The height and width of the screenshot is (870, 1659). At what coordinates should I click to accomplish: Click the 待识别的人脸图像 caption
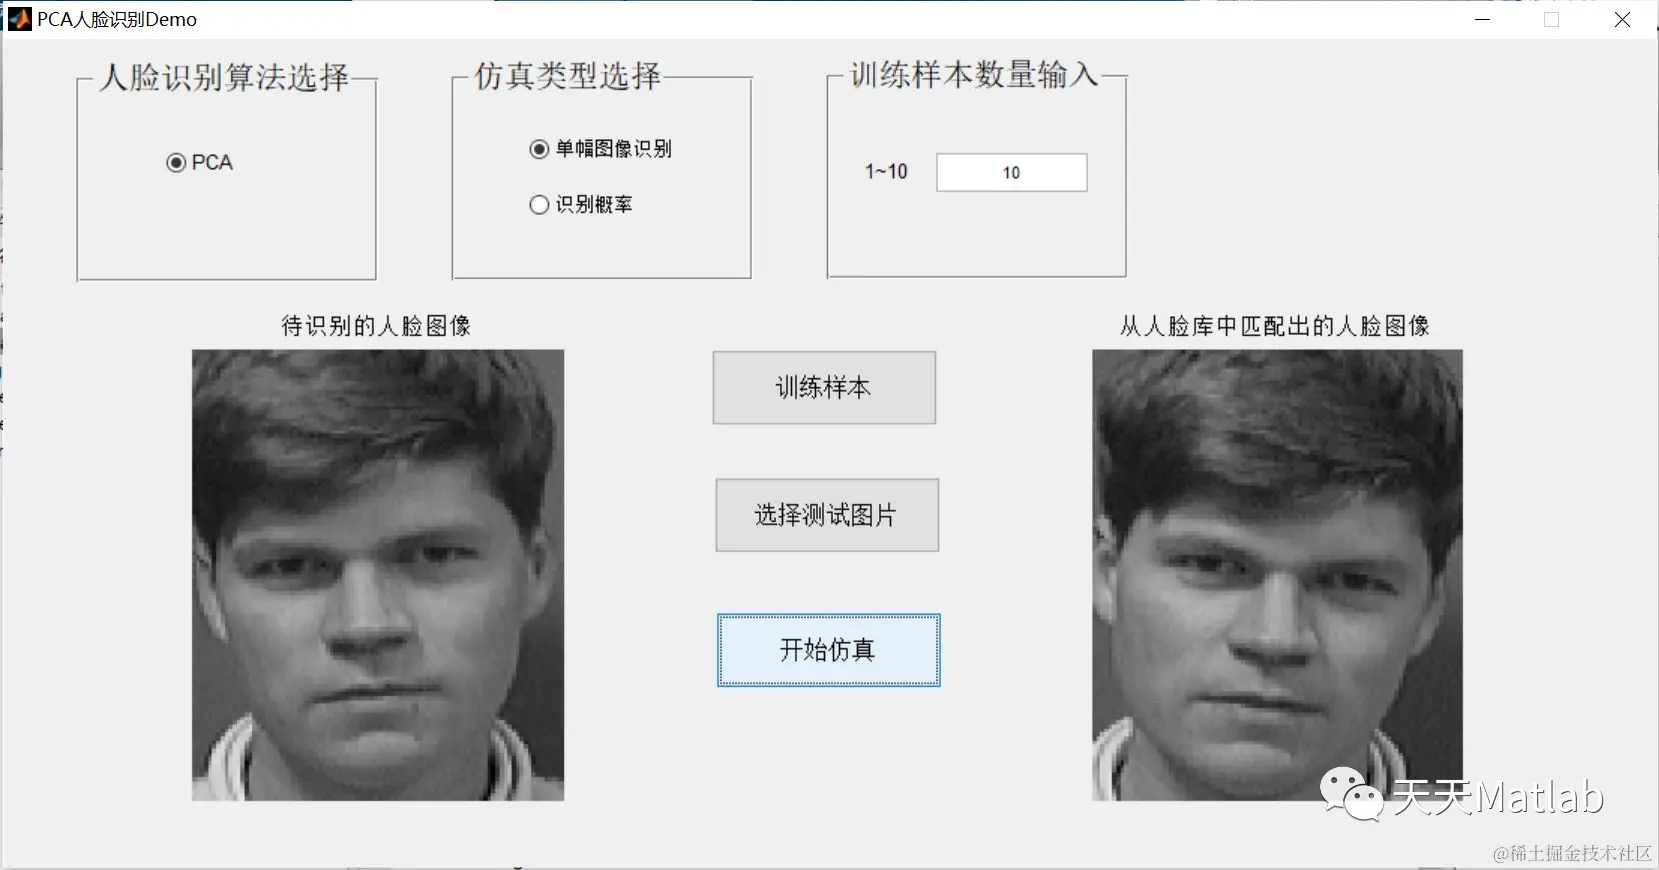pyautogui.click(x=376, y=326)
